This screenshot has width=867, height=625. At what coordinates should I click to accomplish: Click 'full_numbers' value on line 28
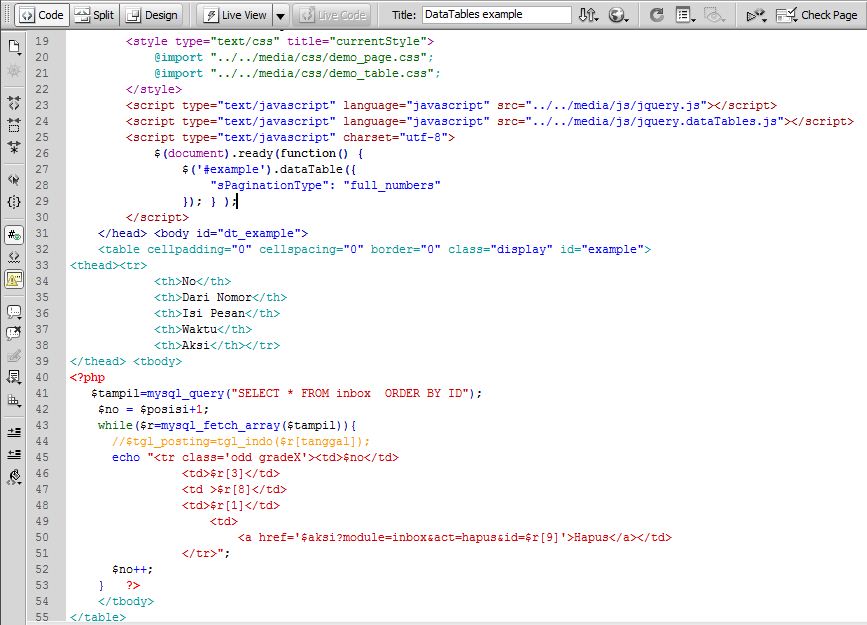pos(391,185)
